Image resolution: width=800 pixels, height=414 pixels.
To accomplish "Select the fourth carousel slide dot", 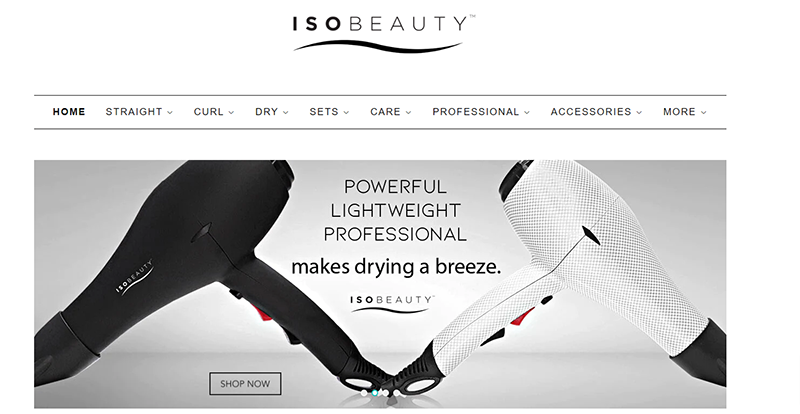I will click(396, 393).
